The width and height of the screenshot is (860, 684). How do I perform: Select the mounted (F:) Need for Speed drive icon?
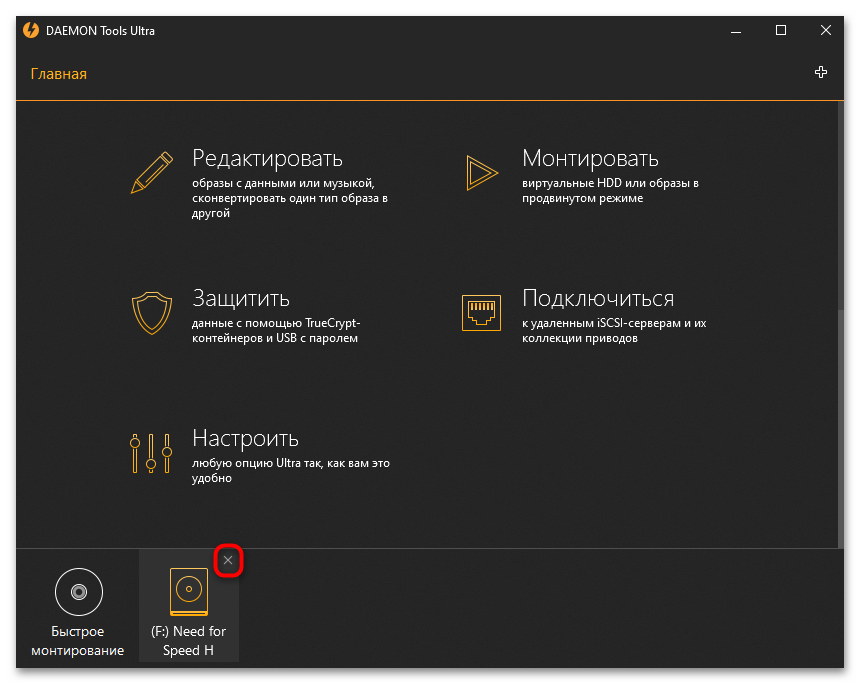click(x=189, y=592)
